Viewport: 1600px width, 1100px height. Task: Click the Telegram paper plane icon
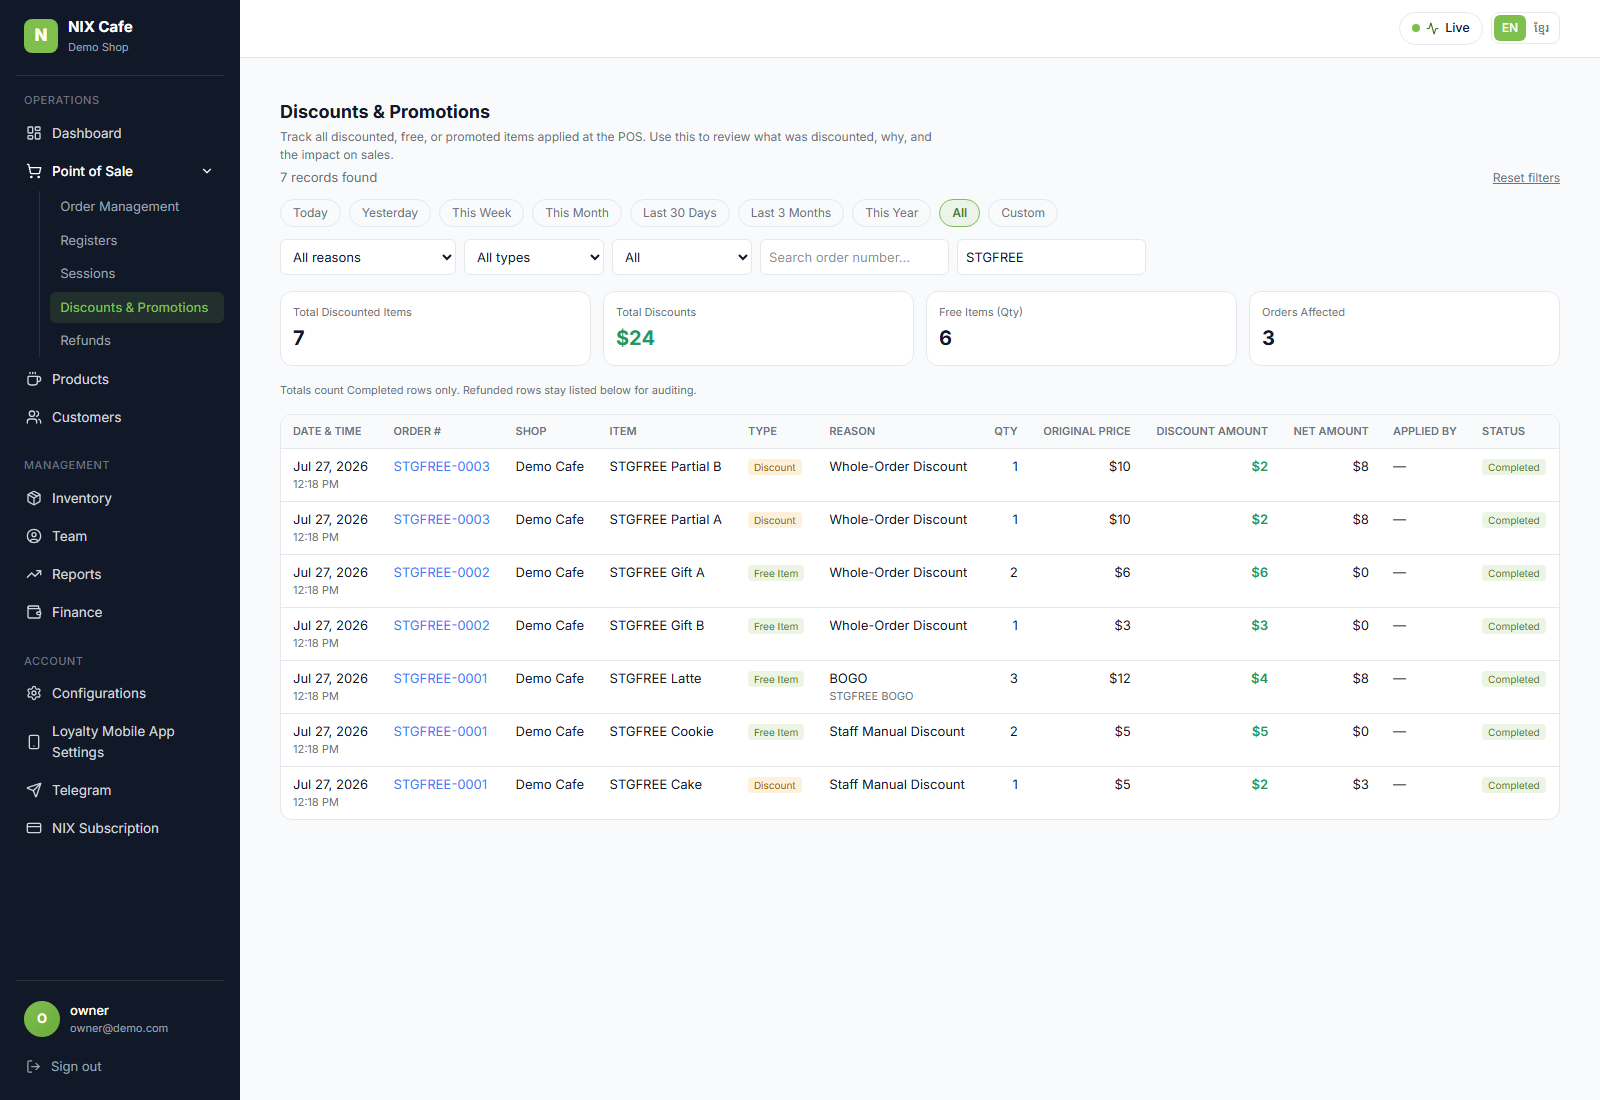click(x=34, y=790)
